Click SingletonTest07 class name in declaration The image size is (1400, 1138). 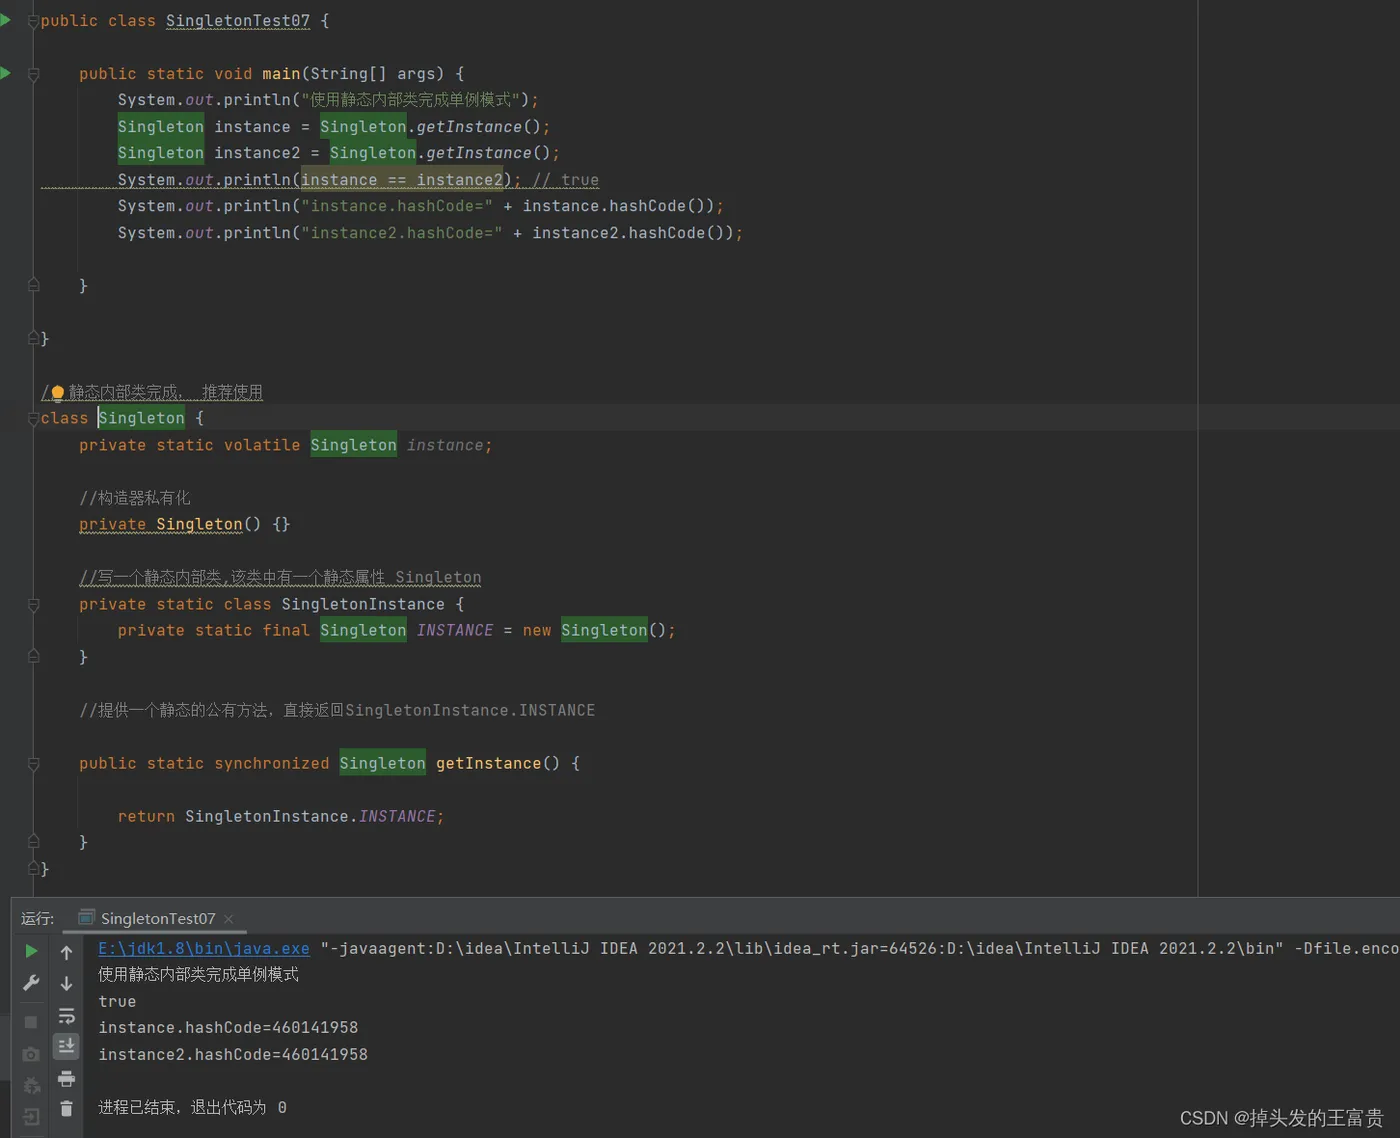pyautogui.click(x=238, y=21)
